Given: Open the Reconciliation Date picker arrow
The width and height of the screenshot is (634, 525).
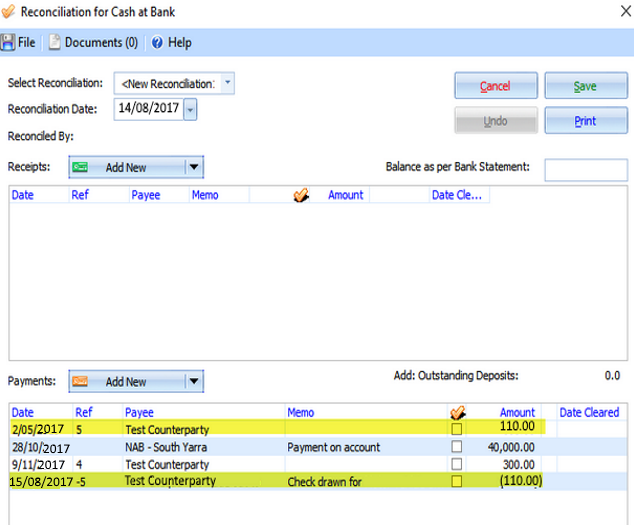Looking at the screenshot, I should (x=190, y=109).
